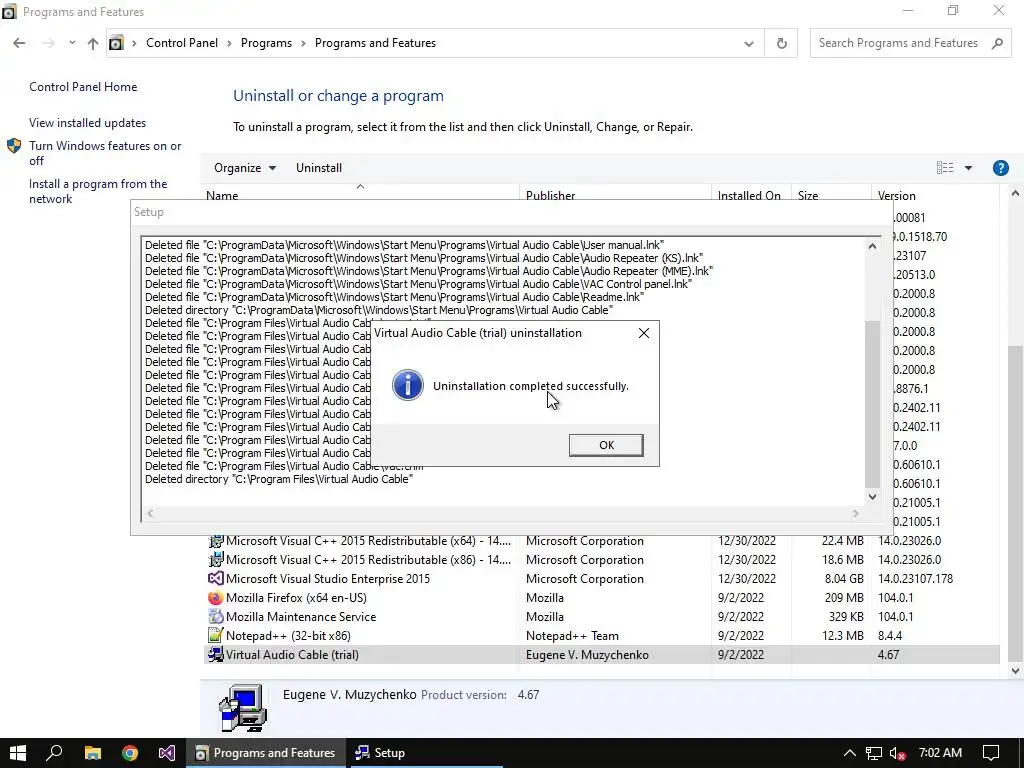Sort the list by Publisher column
Viewport: 1024px width, 768px height.
coord(551,195)
